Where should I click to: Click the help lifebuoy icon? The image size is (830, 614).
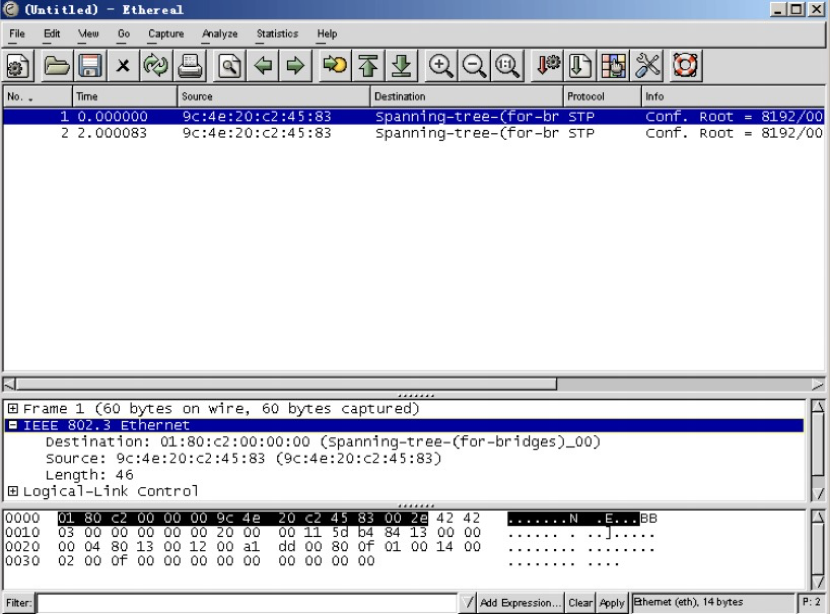click(685, 66)
